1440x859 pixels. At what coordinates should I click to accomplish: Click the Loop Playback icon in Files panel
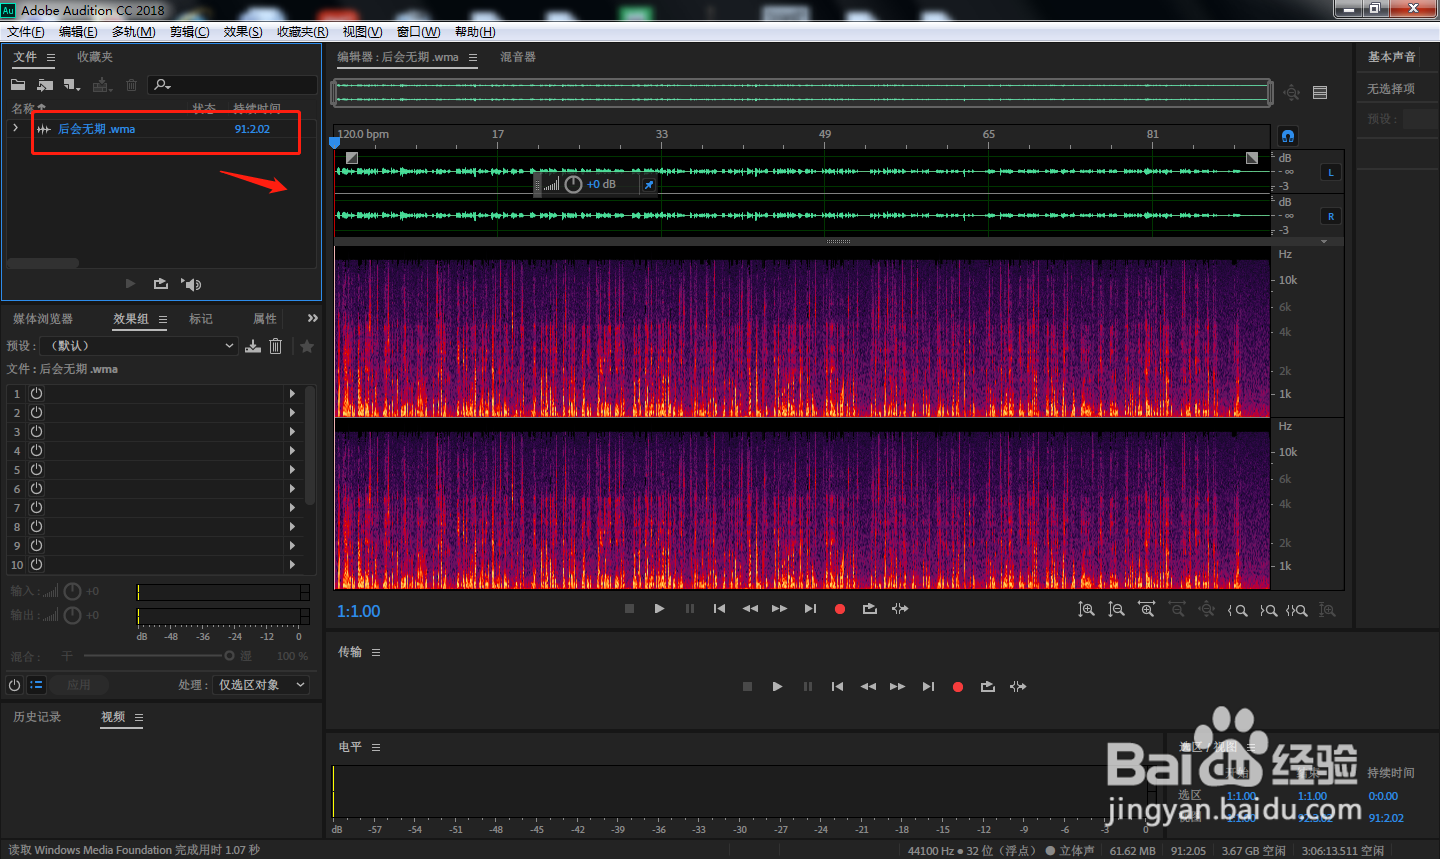[160, 284]
